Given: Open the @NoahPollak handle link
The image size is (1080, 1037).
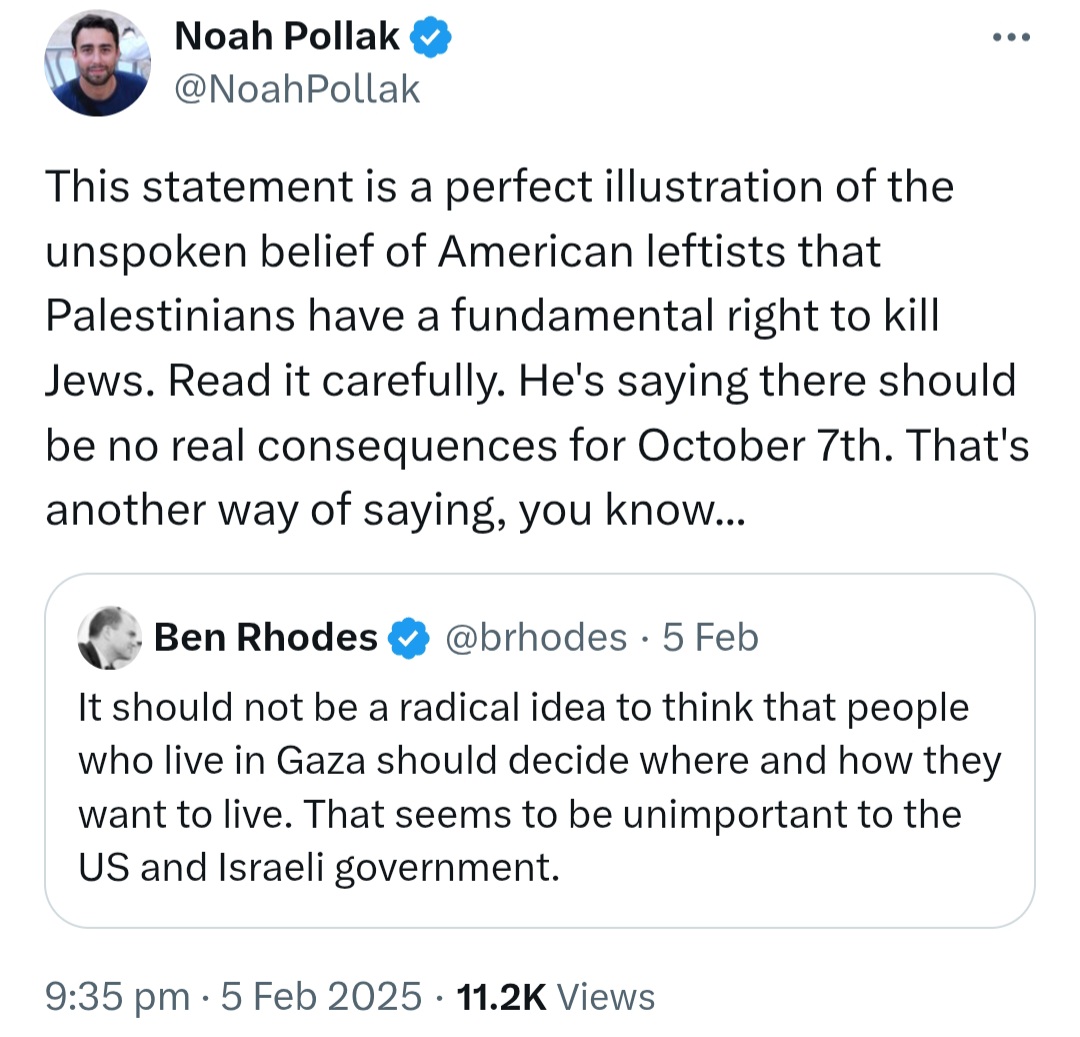Looking at the screenshot, I should tap(297, 90).
